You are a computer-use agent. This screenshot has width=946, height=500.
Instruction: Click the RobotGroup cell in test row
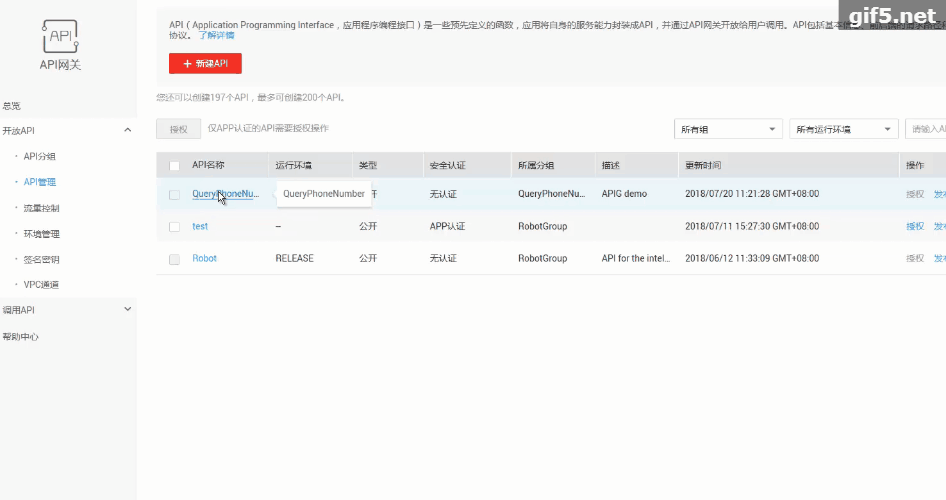coord(542,226)
